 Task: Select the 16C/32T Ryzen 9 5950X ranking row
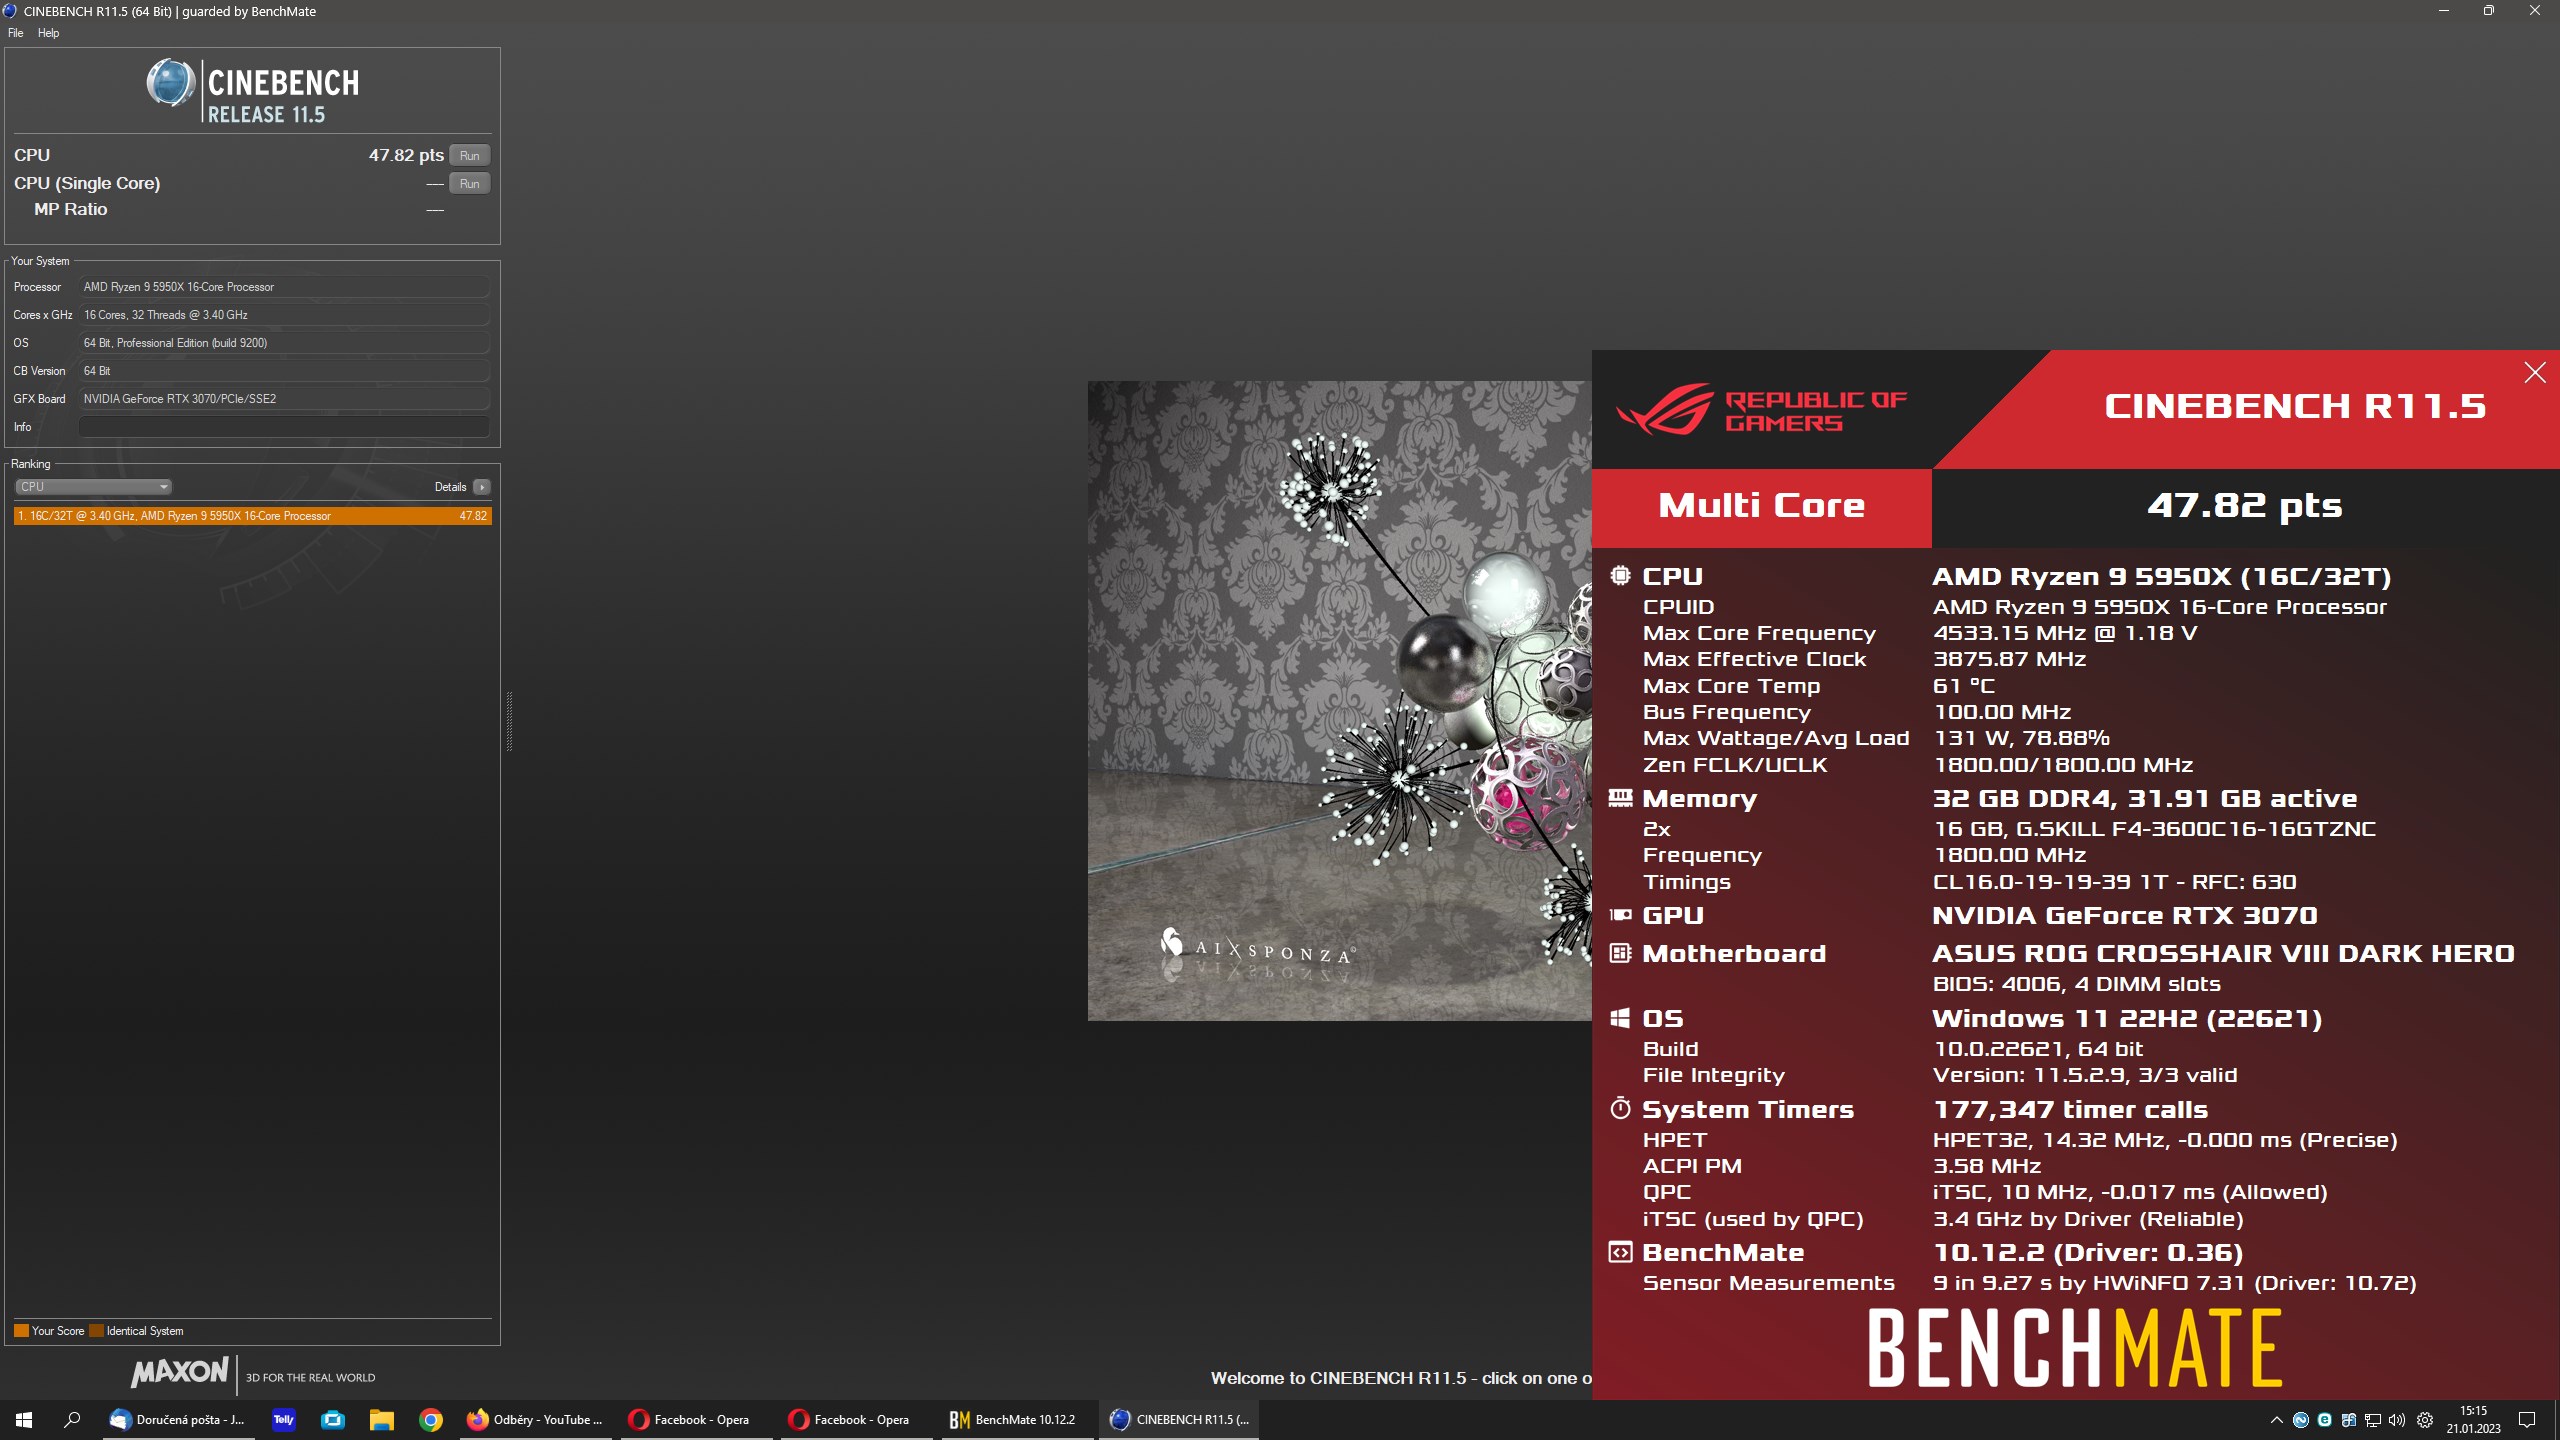[253, 516]
